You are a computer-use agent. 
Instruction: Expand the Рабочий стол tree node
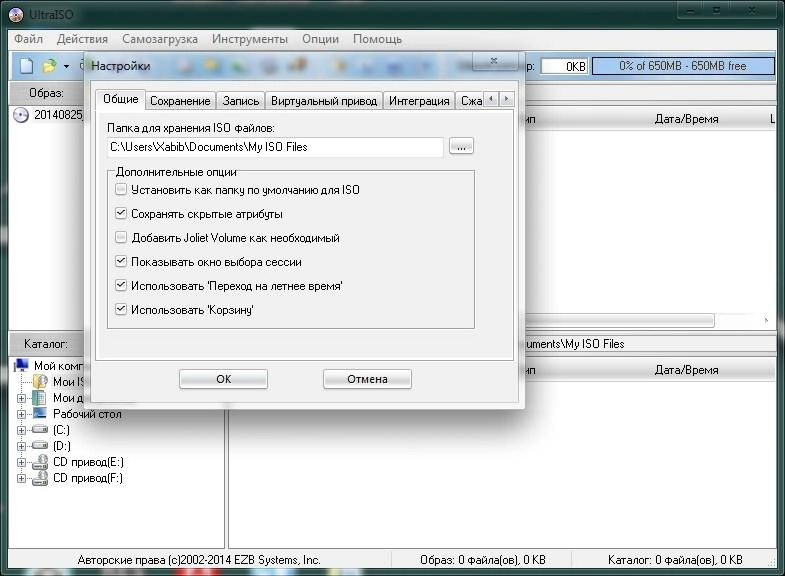coord(21,414)
